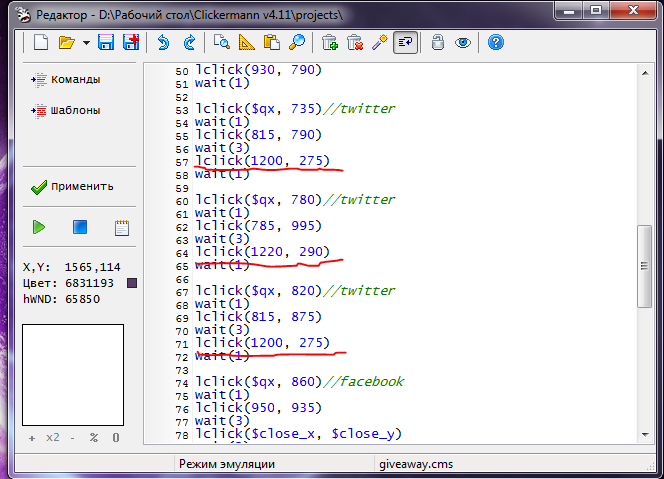
Task: Redo the last edit
Action: tap(189, 43)
